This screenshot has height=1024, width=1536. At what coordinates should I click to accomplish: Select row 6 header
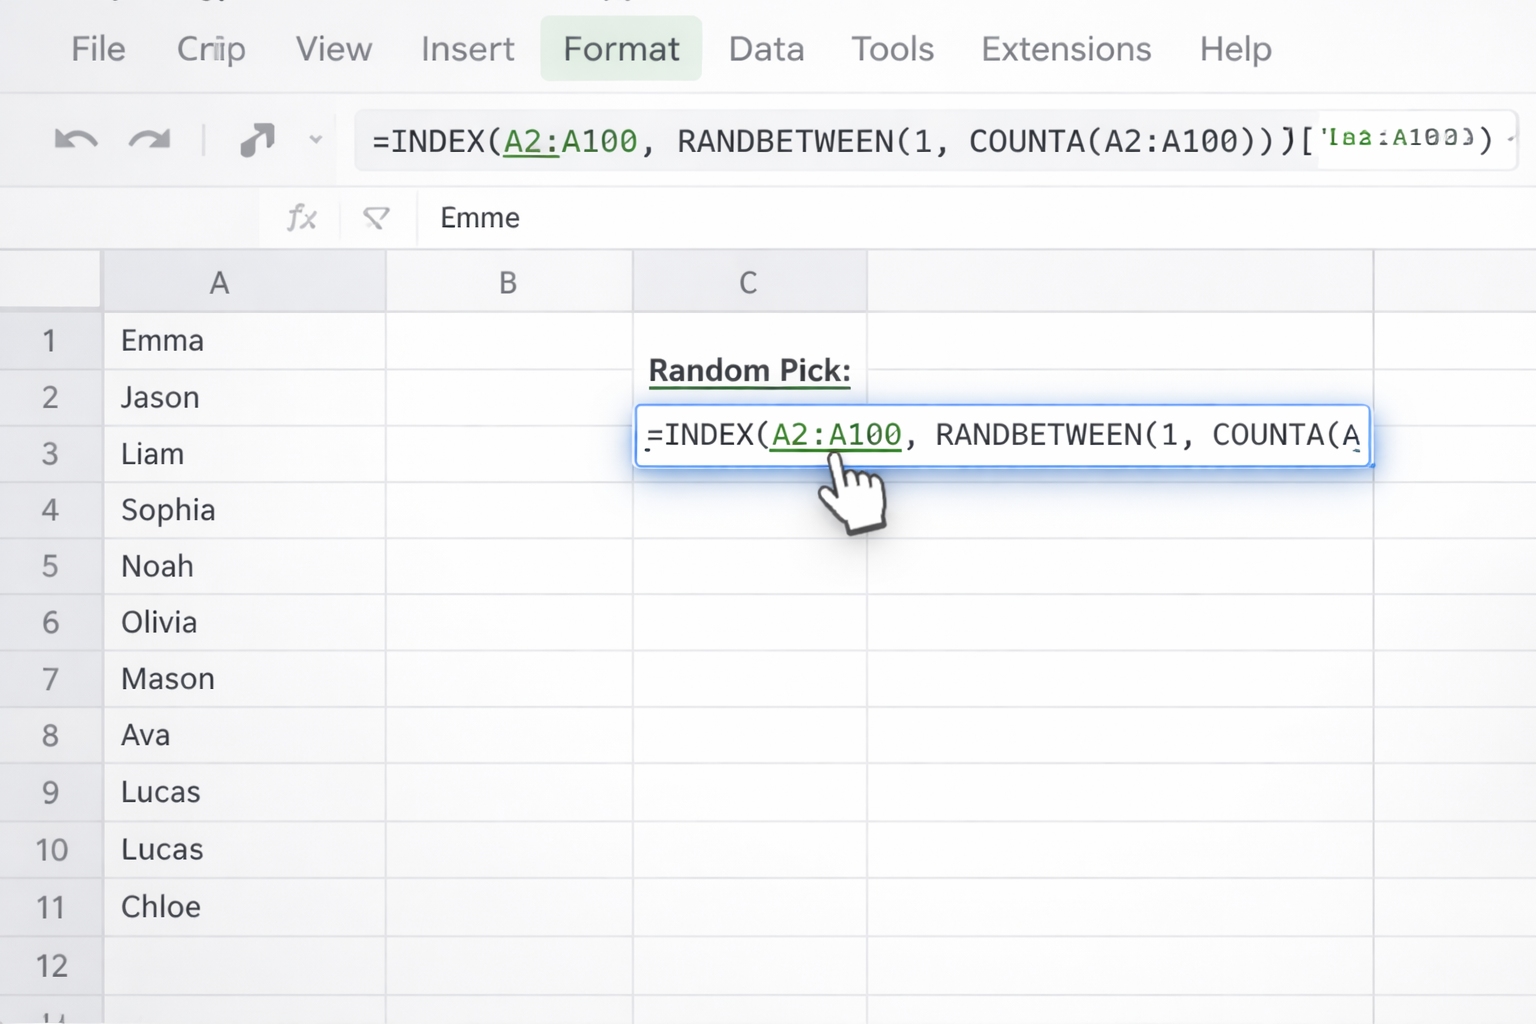click(x=50, y=622)
